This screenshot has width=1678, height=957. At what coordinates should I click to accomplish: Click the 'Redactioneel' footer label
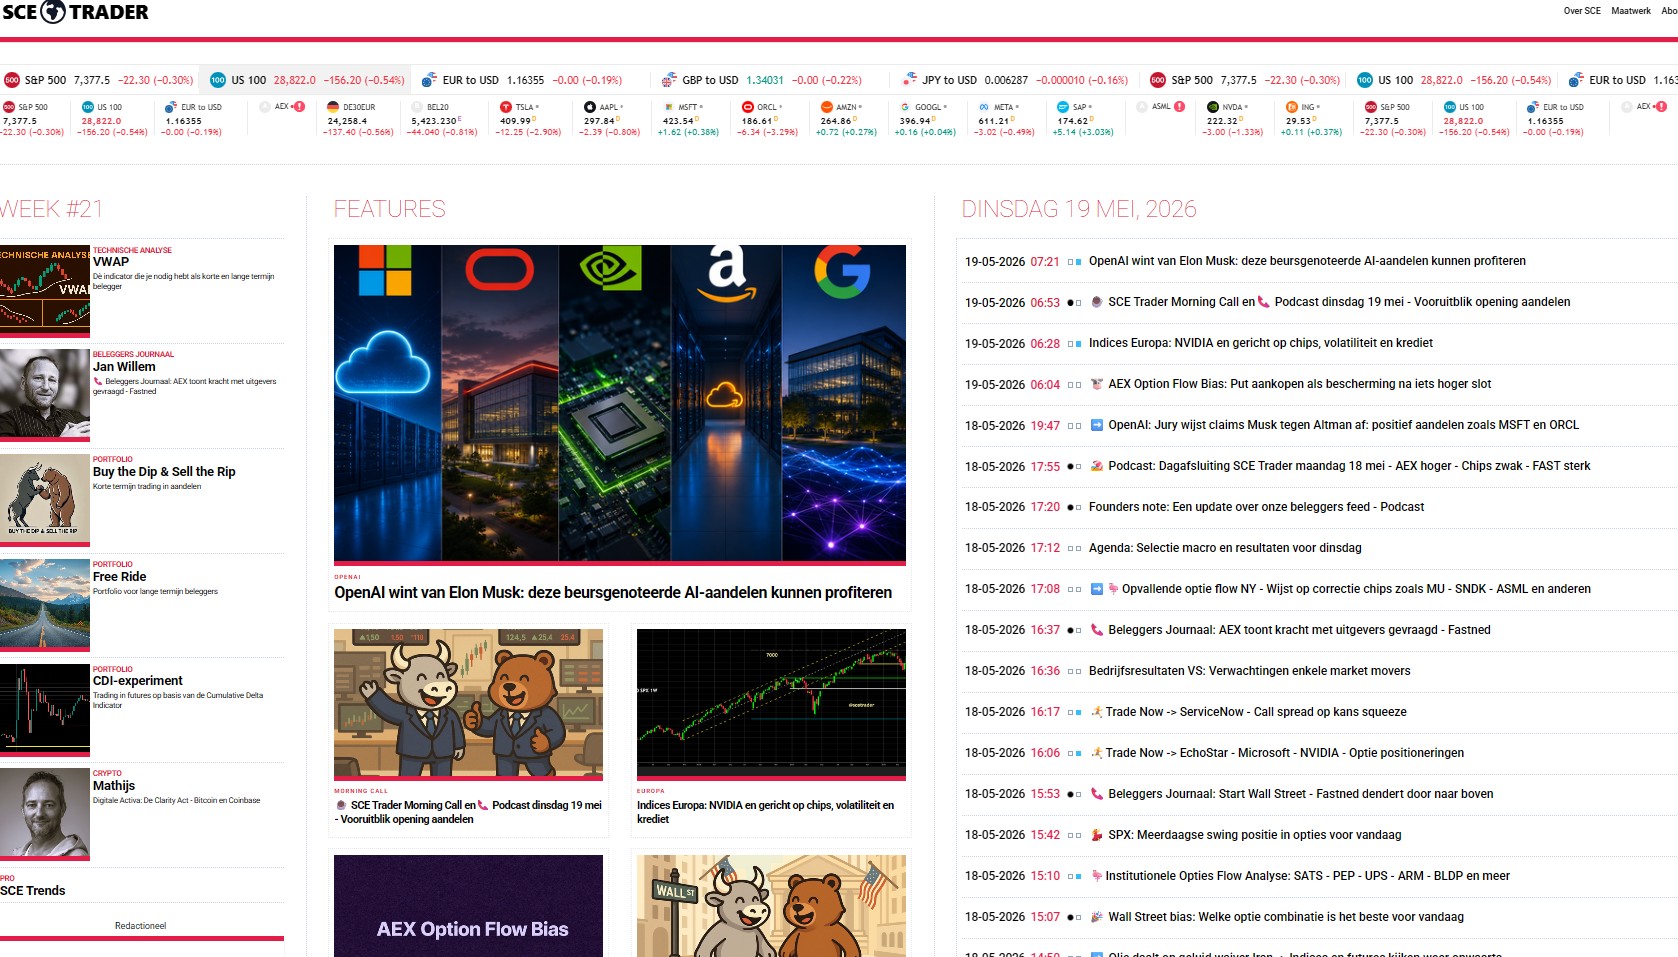[x=140, y=926]
